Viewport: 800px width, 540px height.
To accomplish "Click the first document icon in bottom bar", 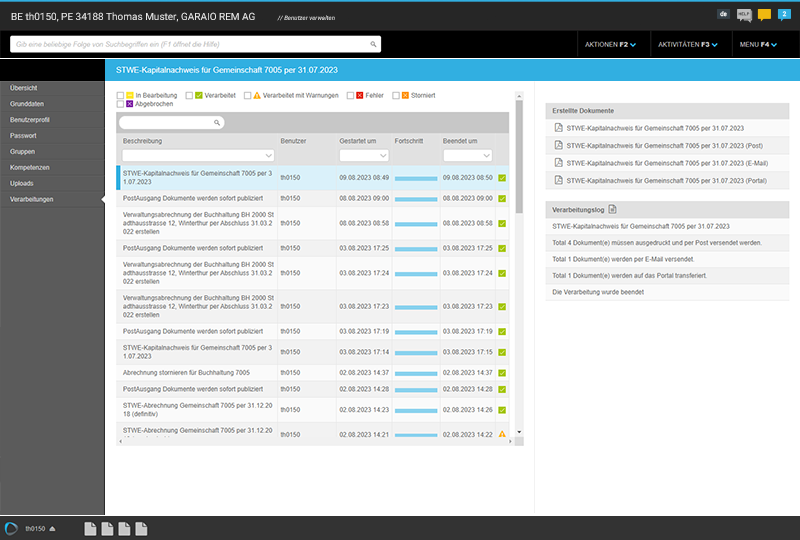I will point(90,529).
